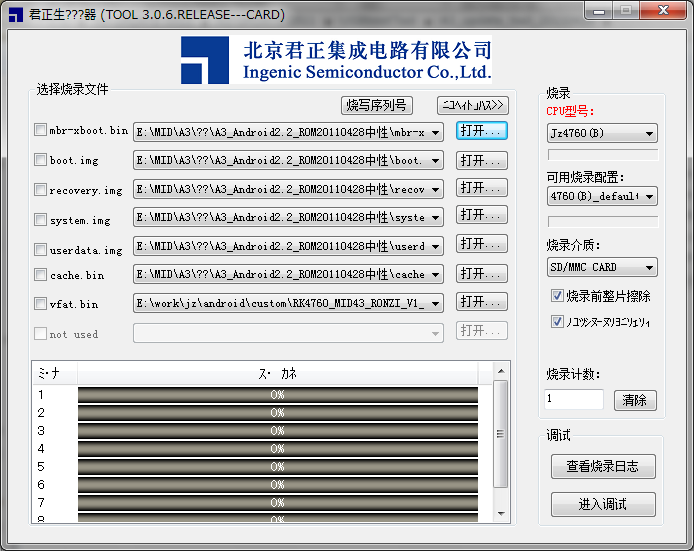Click 打开 next to cache.bin
The height and width of the screenshot is (551, 694).
coord(482,273)
